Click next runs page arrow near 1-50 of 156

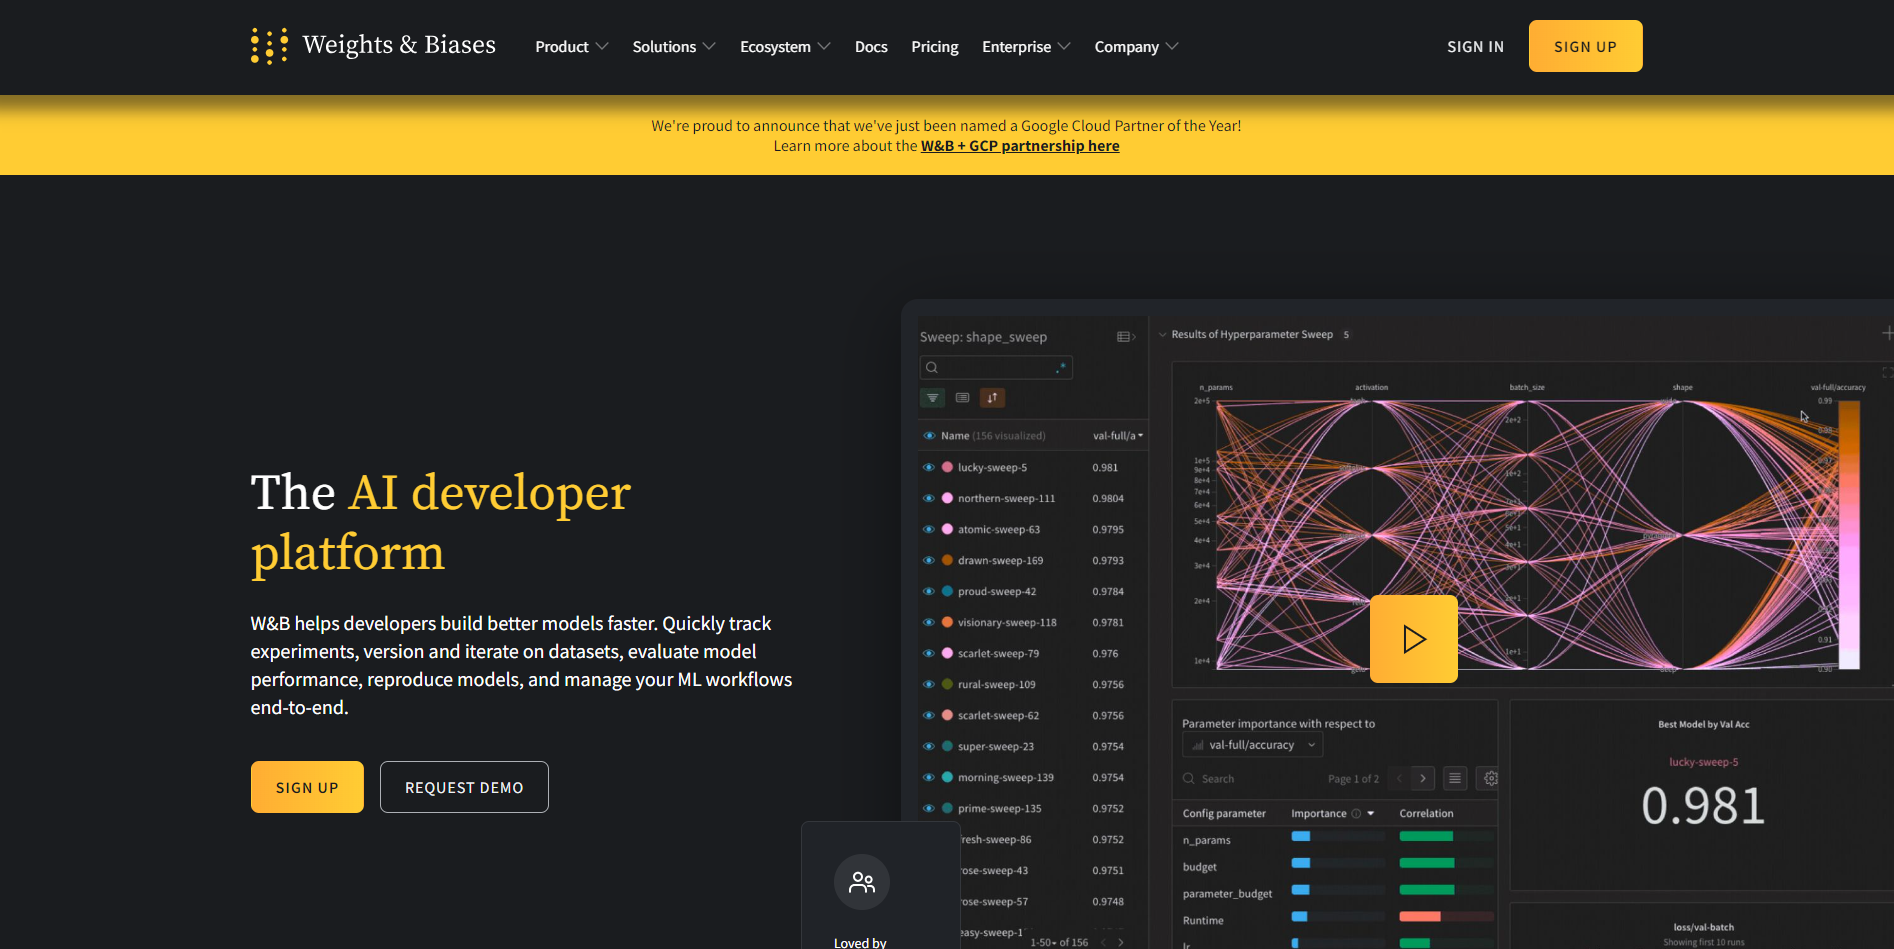click(x=1120, y=942)
